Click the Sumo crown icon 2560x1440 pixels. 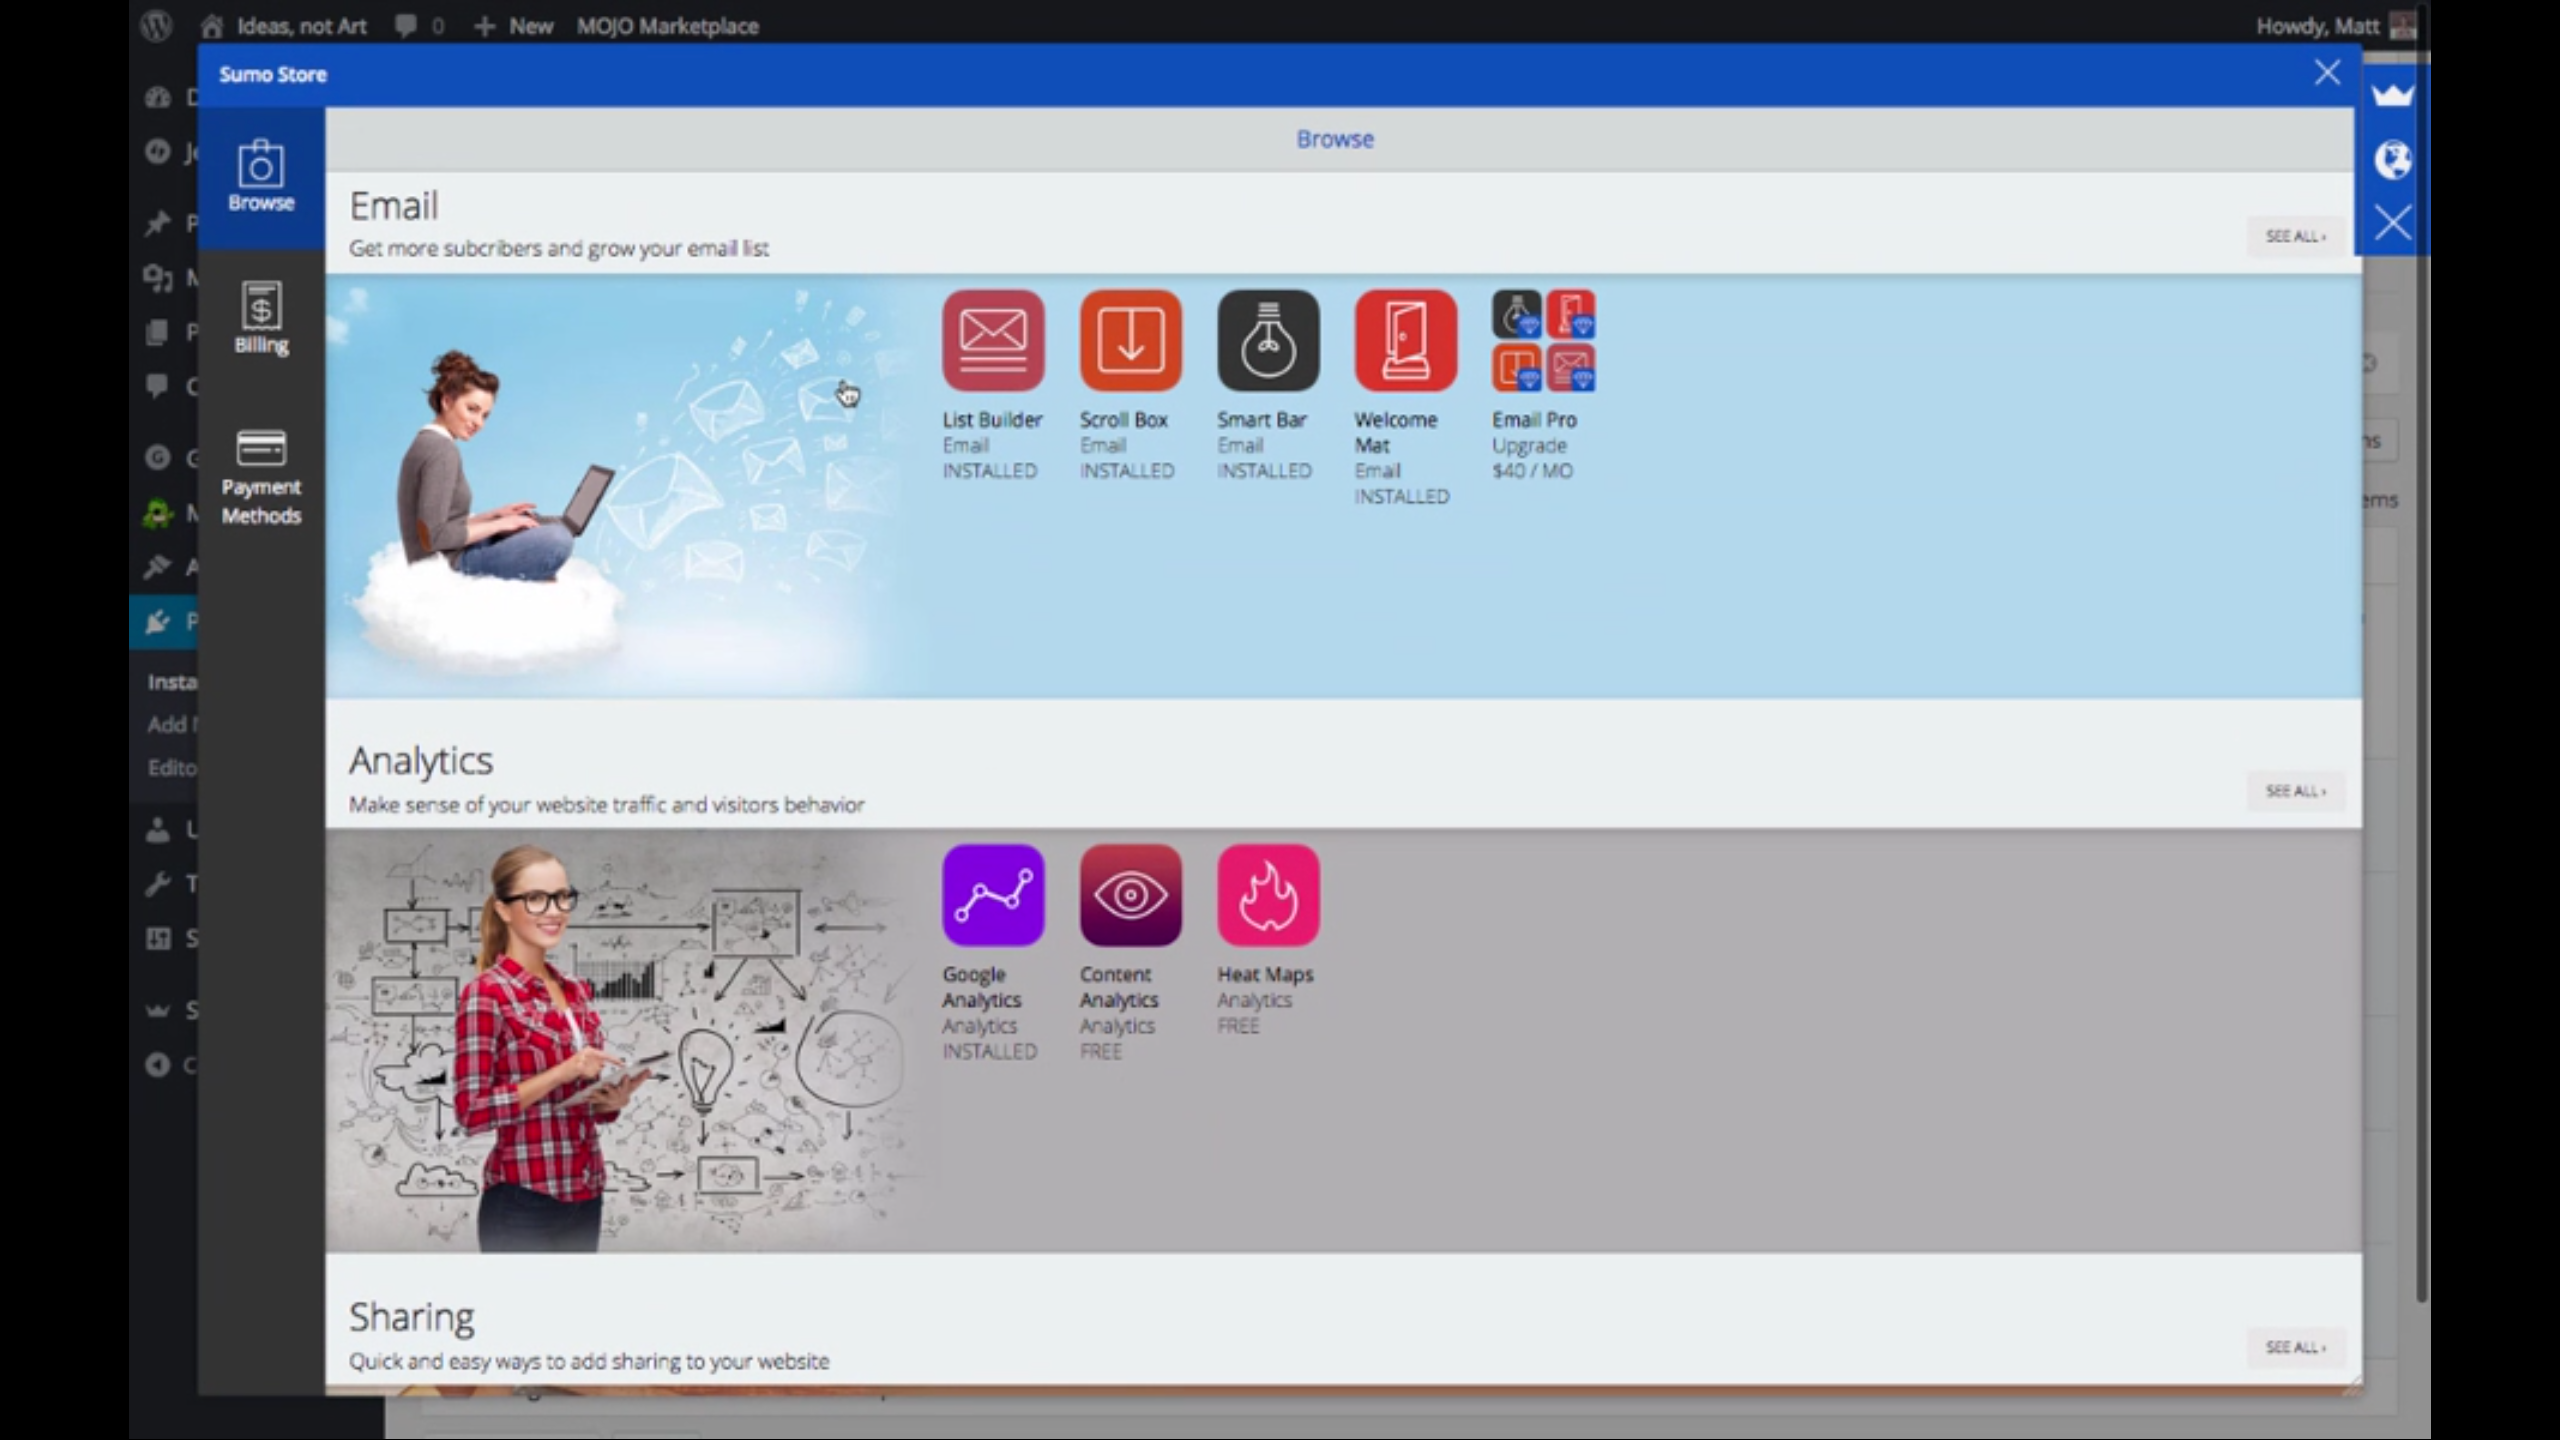2392,95
